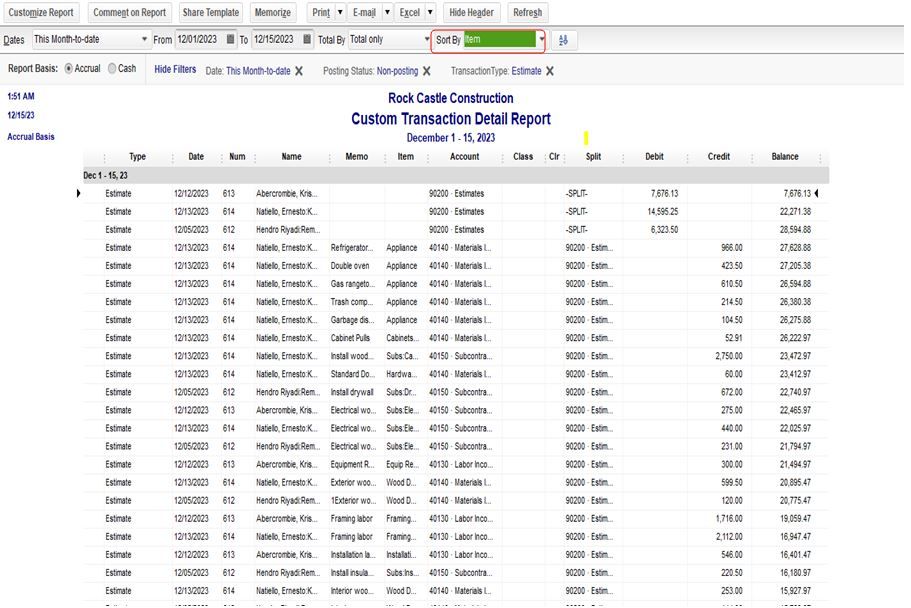Click the Equipment R... memo cell

point(352,464)
